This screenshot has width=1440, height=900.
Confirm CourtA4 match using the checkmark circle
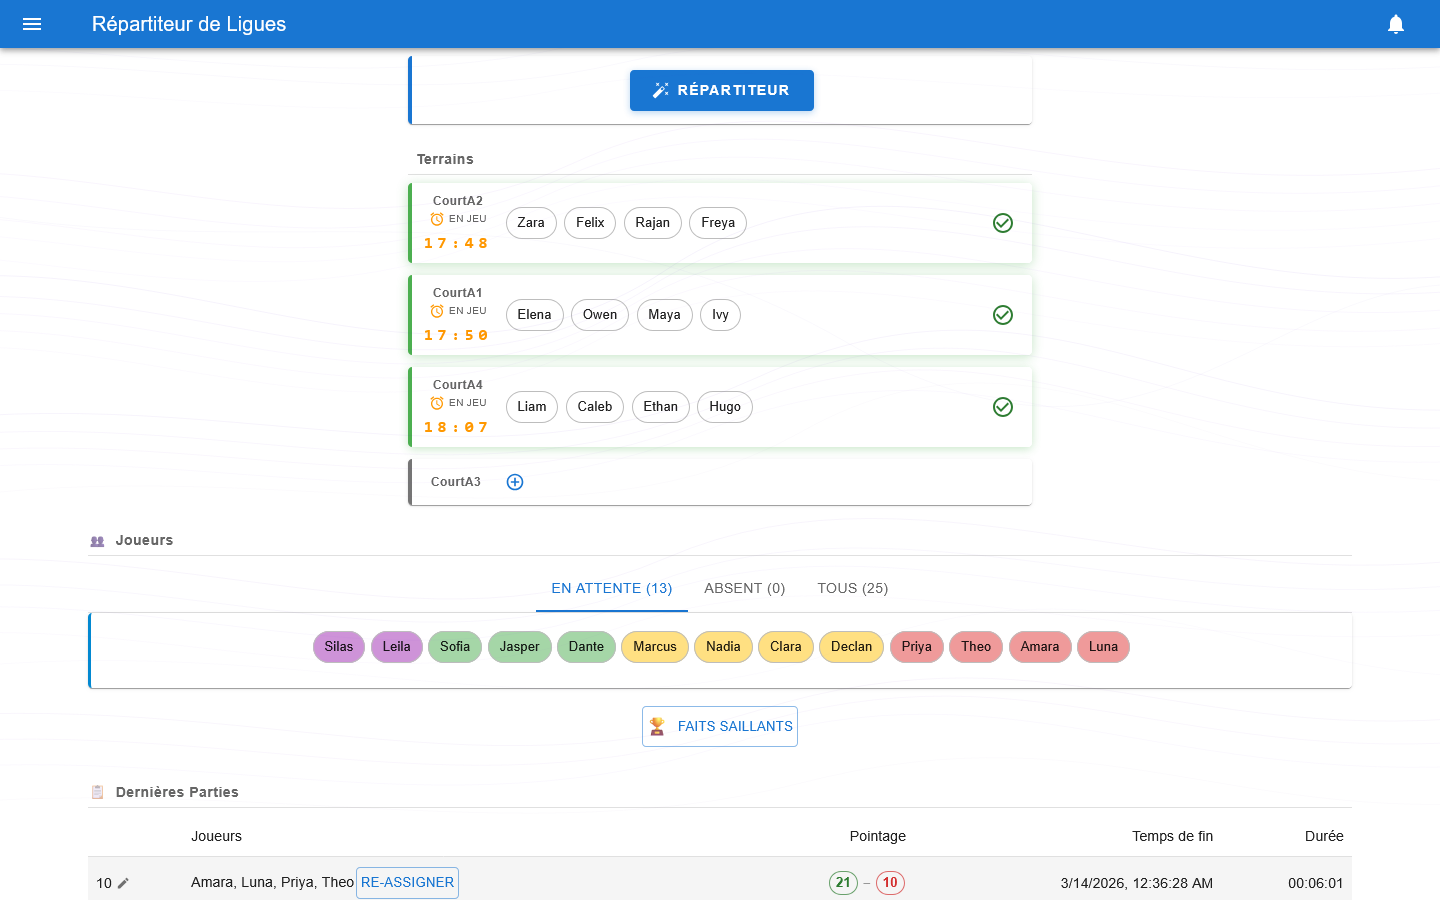click(1003, 407)
